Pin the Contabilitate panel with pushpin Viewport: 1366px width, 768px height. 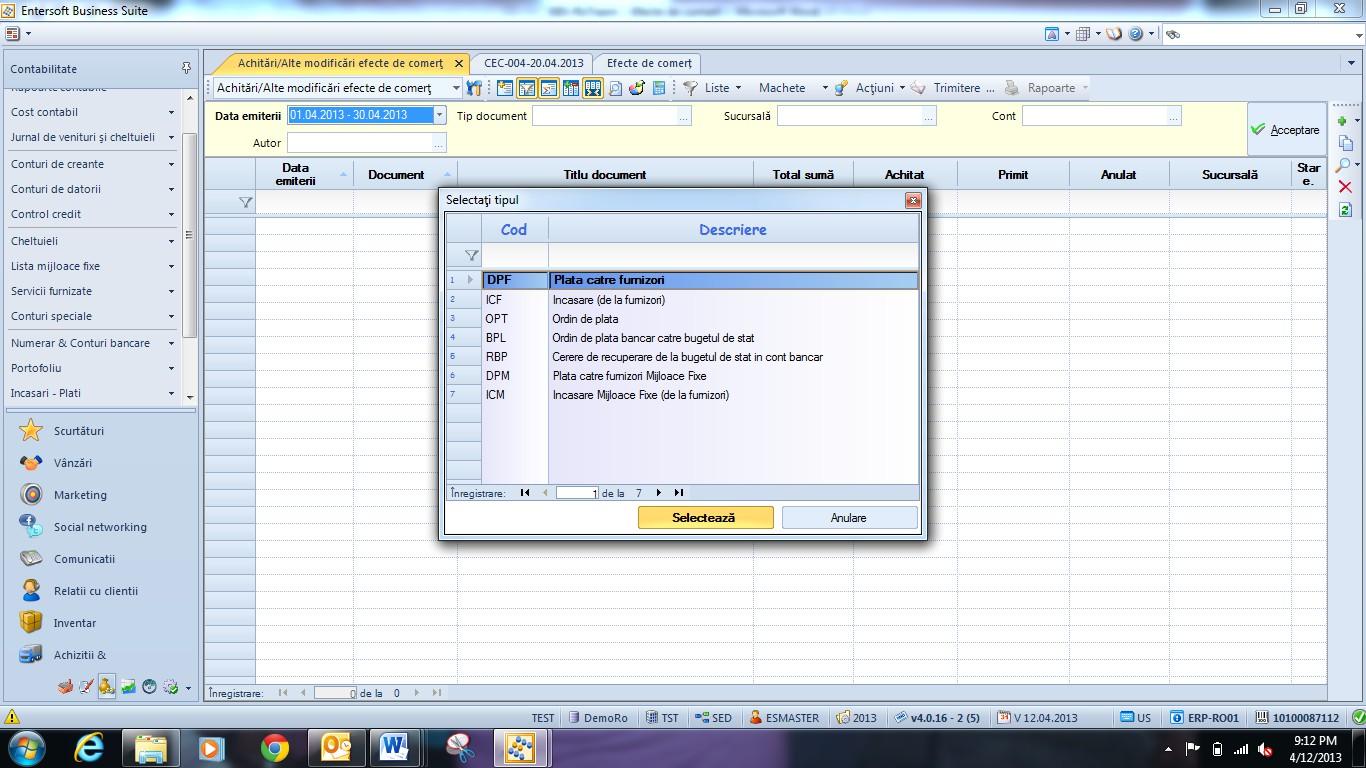point(186,68)
